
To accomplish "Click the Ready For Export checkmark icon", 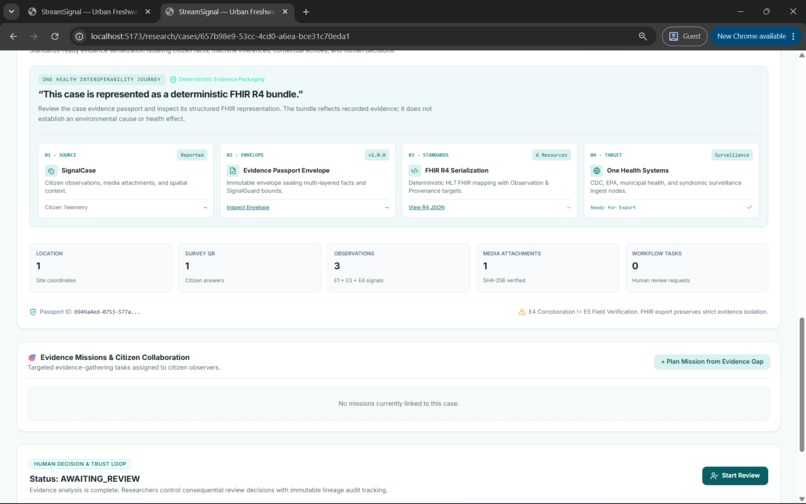I will click(x=749, y=207).
